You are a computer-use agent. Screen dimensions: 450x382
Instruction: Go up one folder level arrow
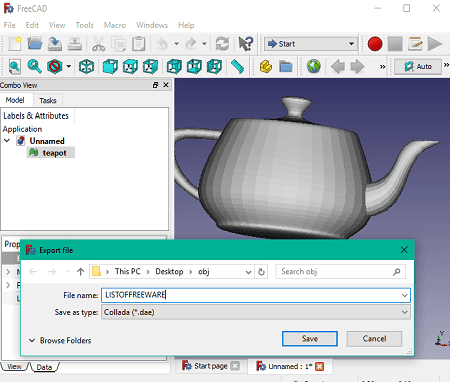click(x=80, y=272)
